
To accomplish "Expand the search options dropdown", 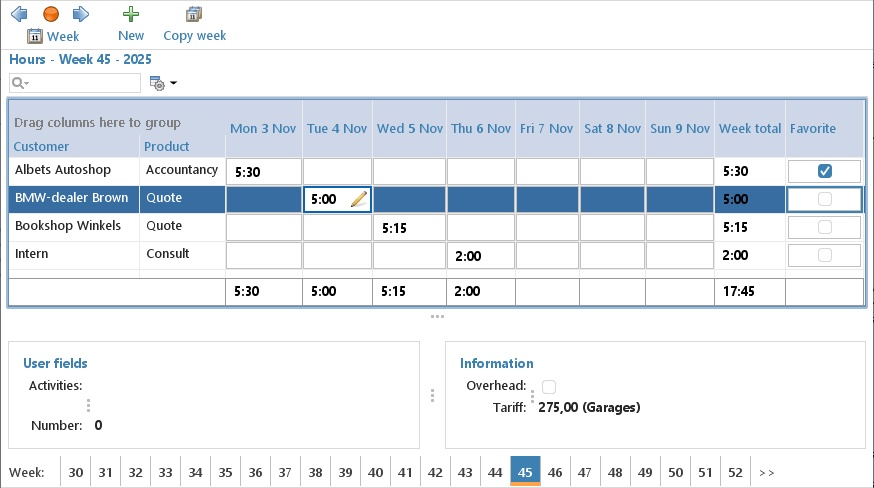I will (27, 83).
